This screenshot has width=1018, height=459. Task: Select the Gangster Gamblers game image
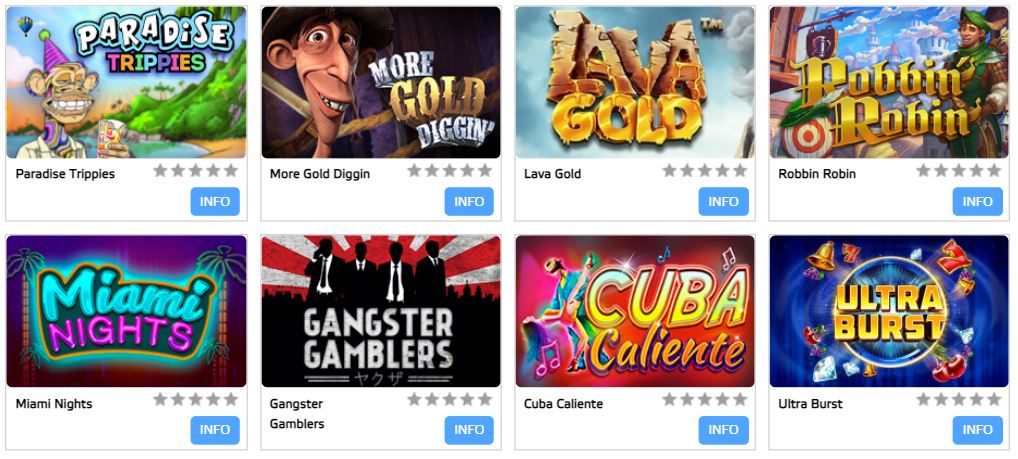[x=381, y=311]
